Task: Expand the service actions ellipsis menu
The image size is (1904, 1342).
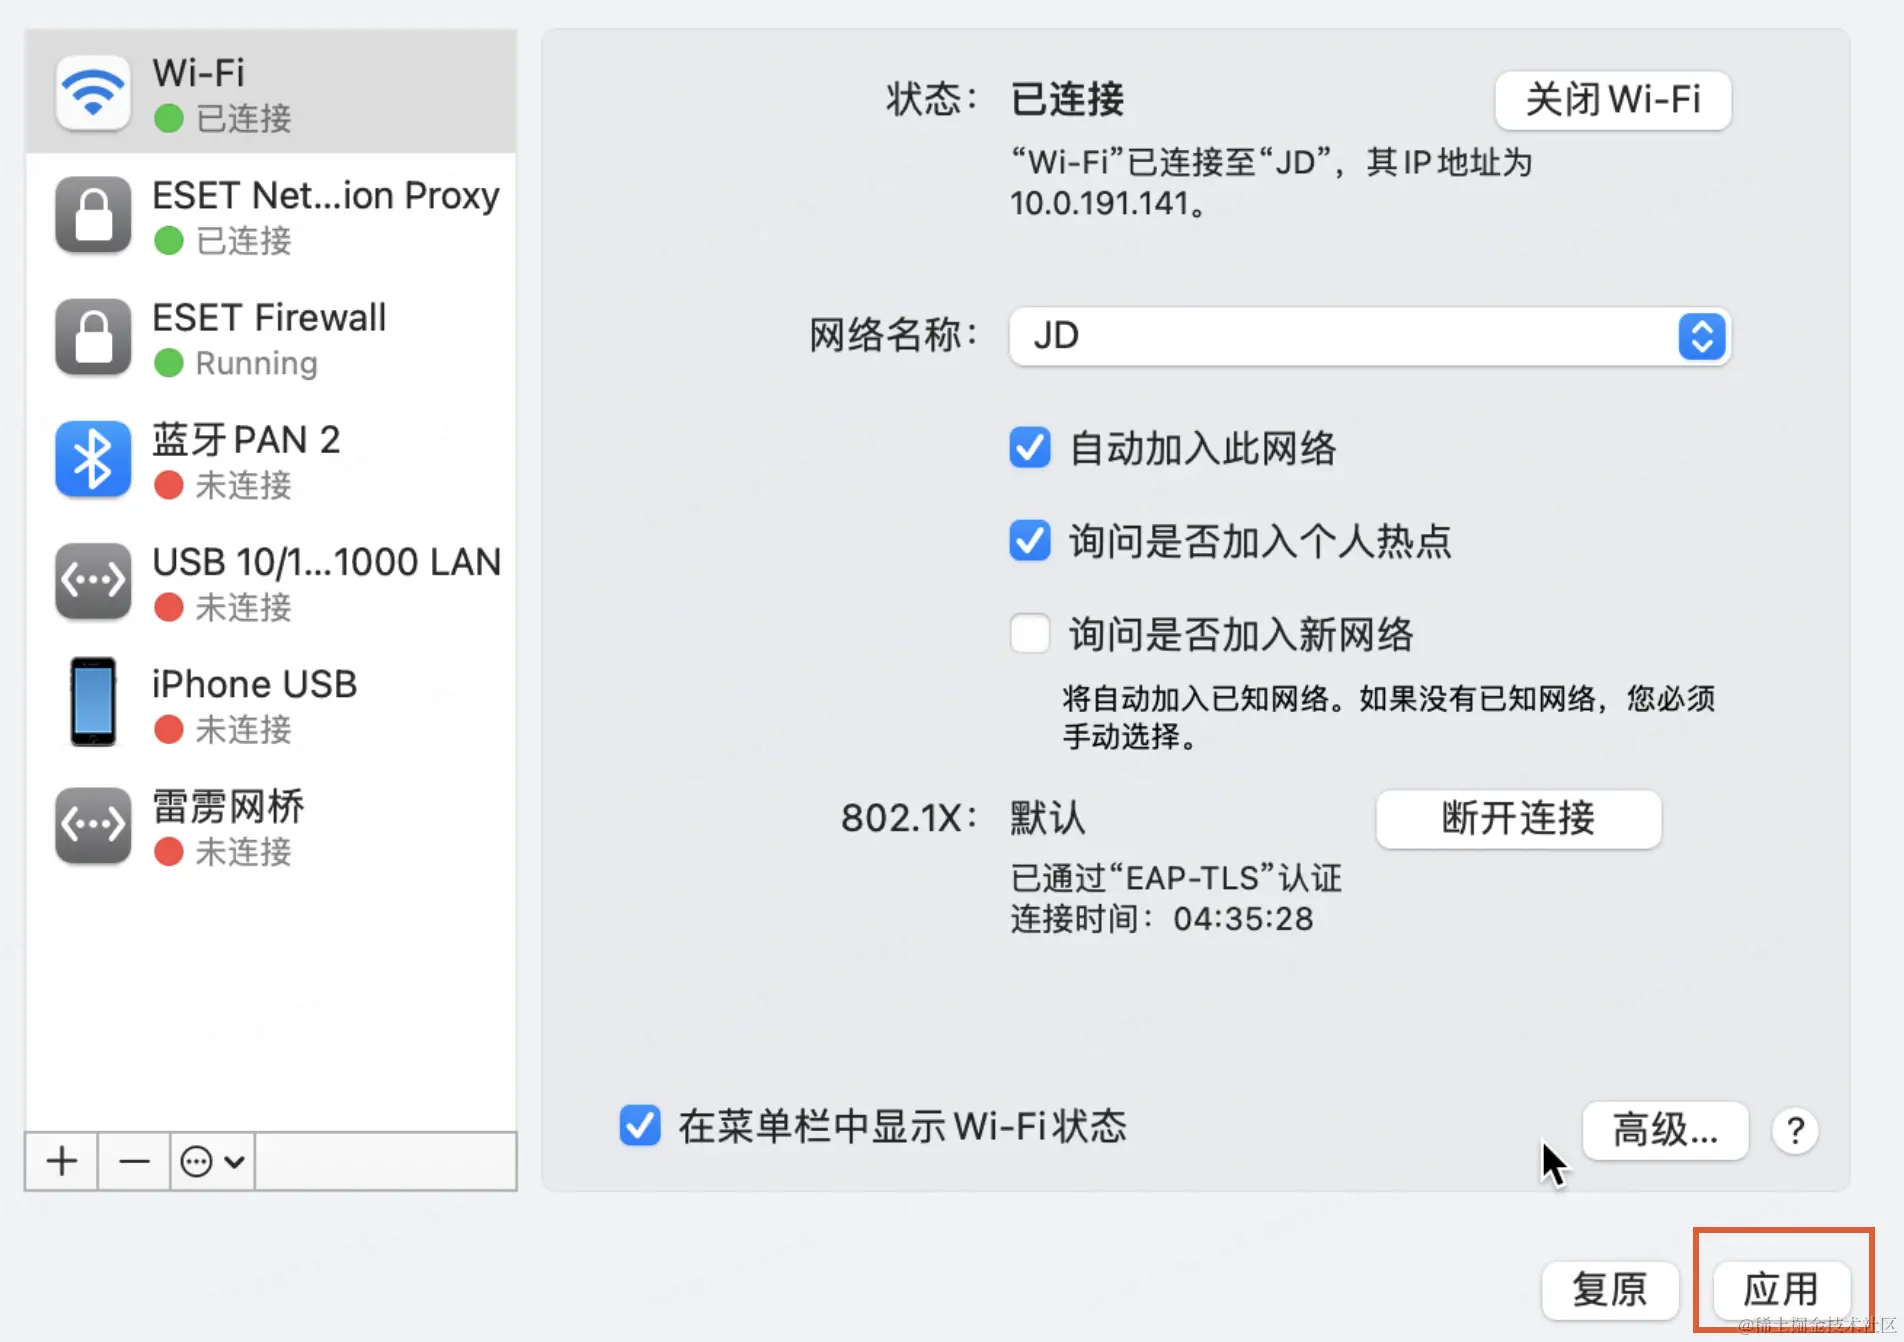Action: coord(212,1161)
